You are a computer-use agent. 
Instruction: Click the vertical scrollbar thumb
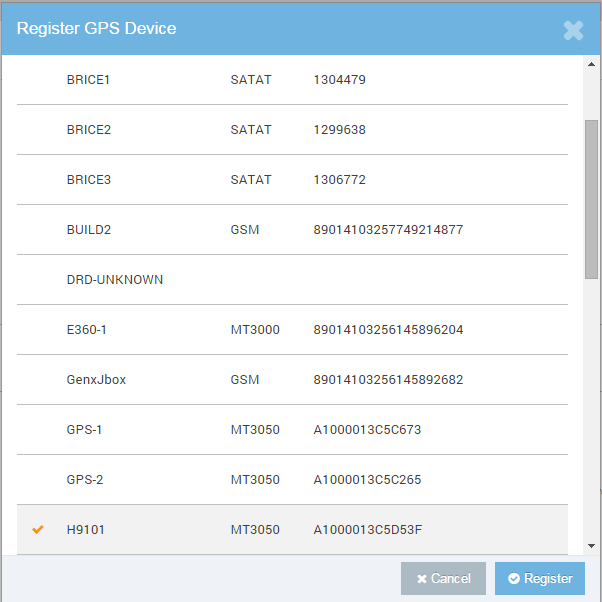tap(591, 200)
